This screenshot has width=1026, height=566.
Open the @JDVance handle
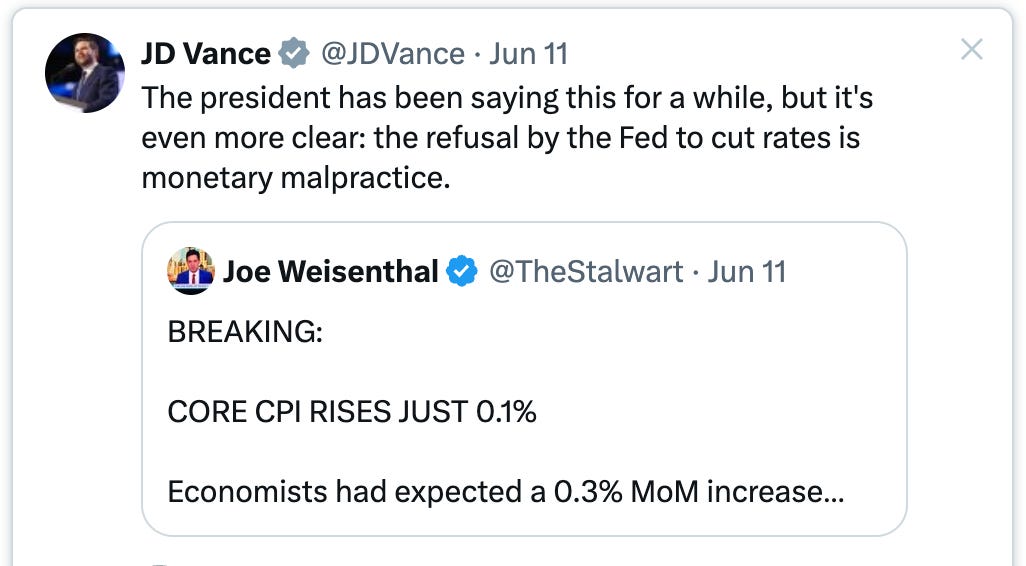[392, 53]
